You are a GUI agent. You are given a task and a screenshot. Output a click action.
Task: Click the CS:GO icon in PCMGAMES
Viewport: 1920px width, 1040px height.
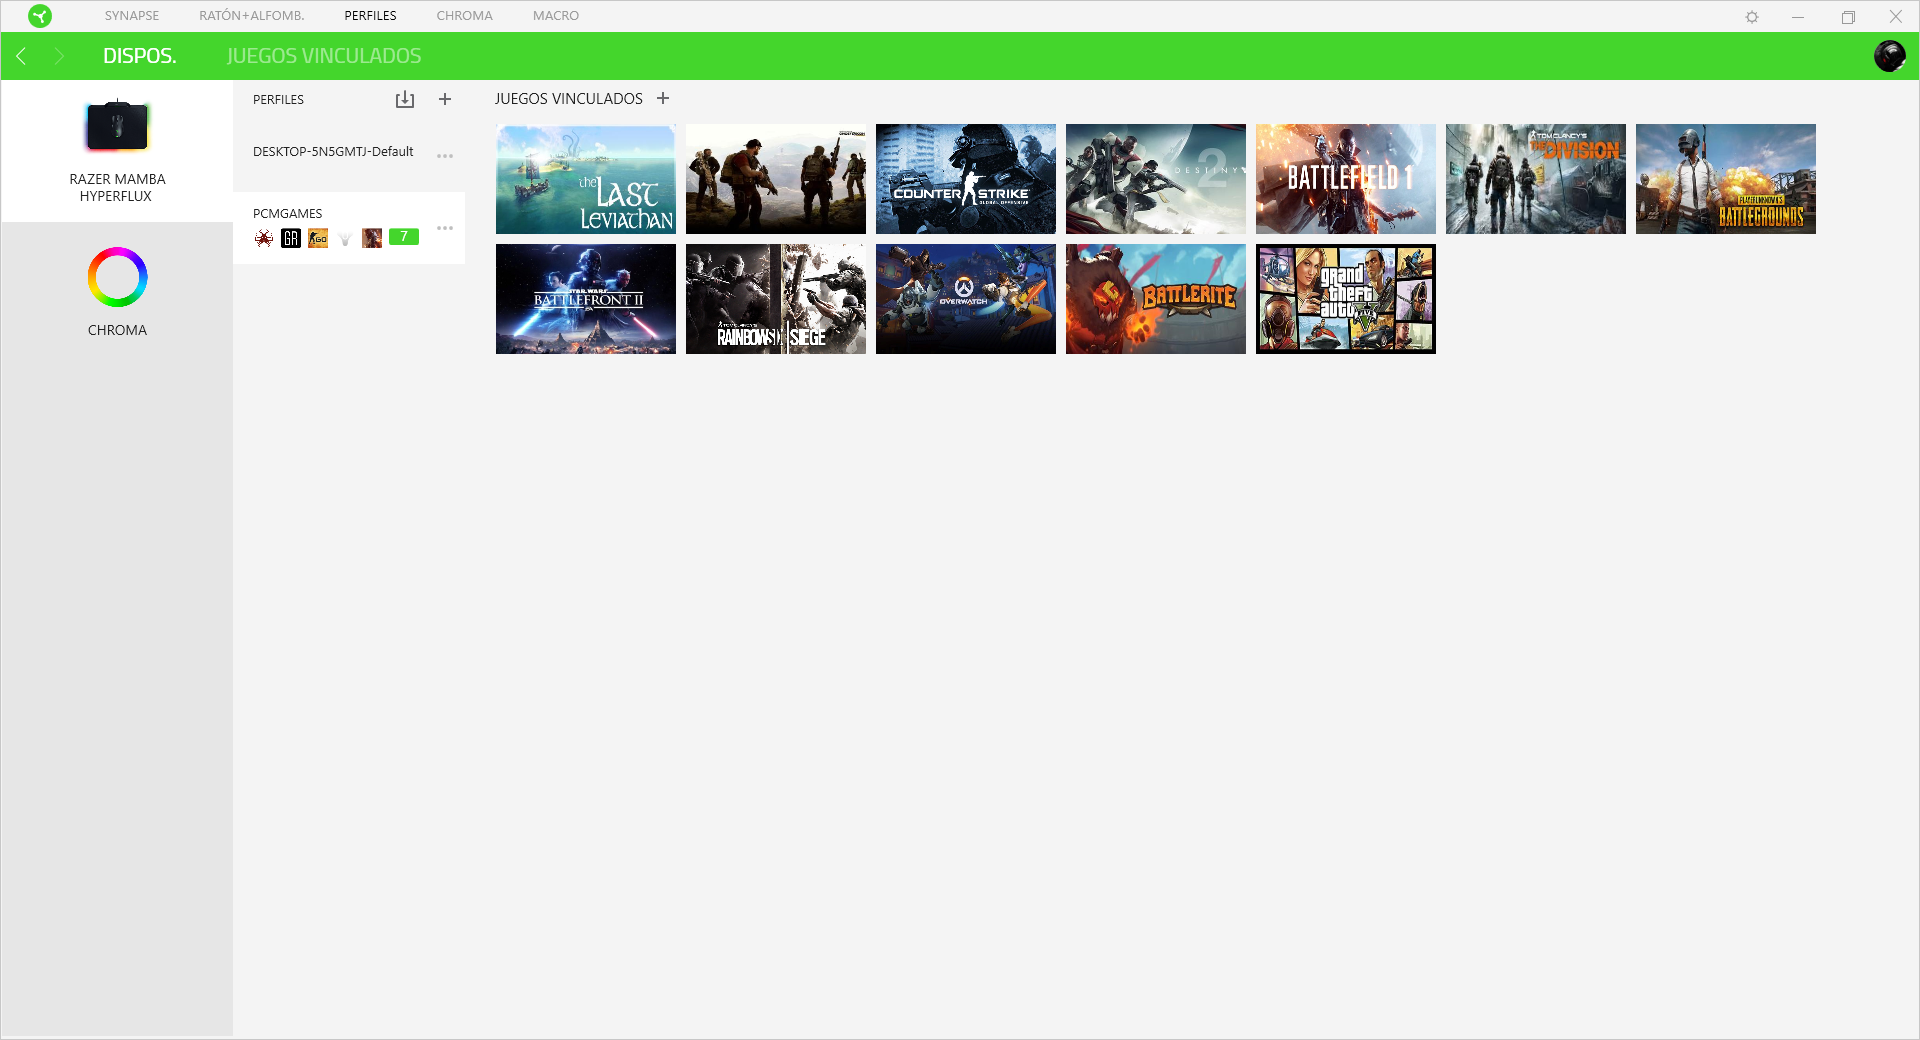(x=318, y=238)
